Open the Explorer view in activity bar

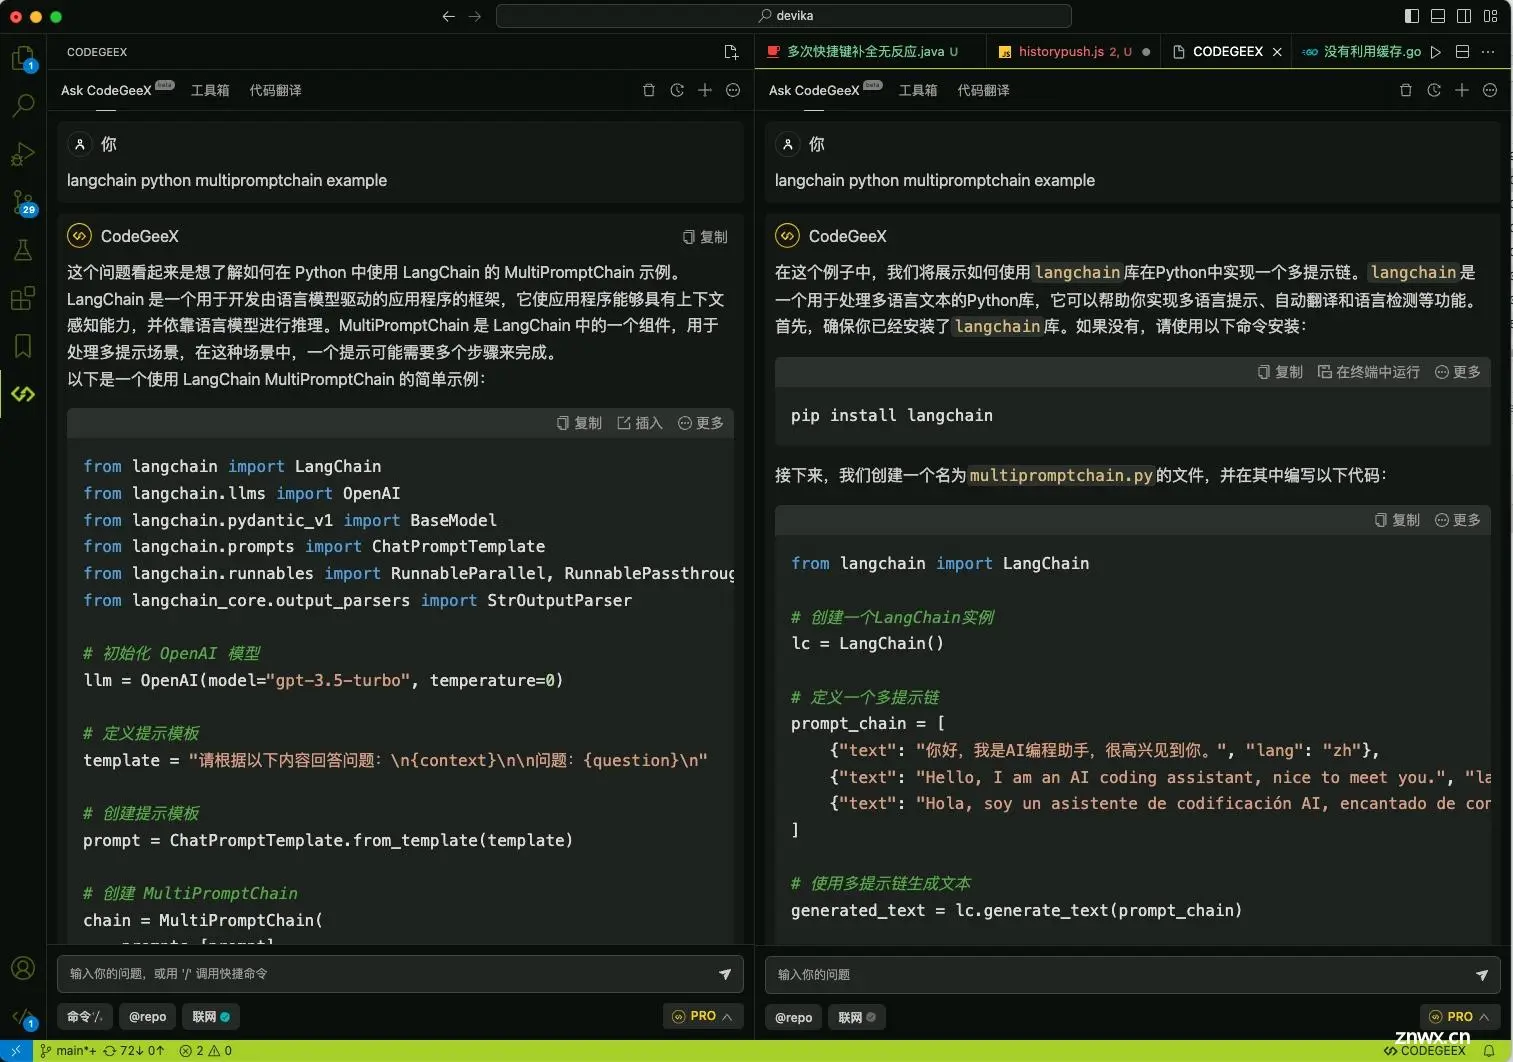[22, 58]
